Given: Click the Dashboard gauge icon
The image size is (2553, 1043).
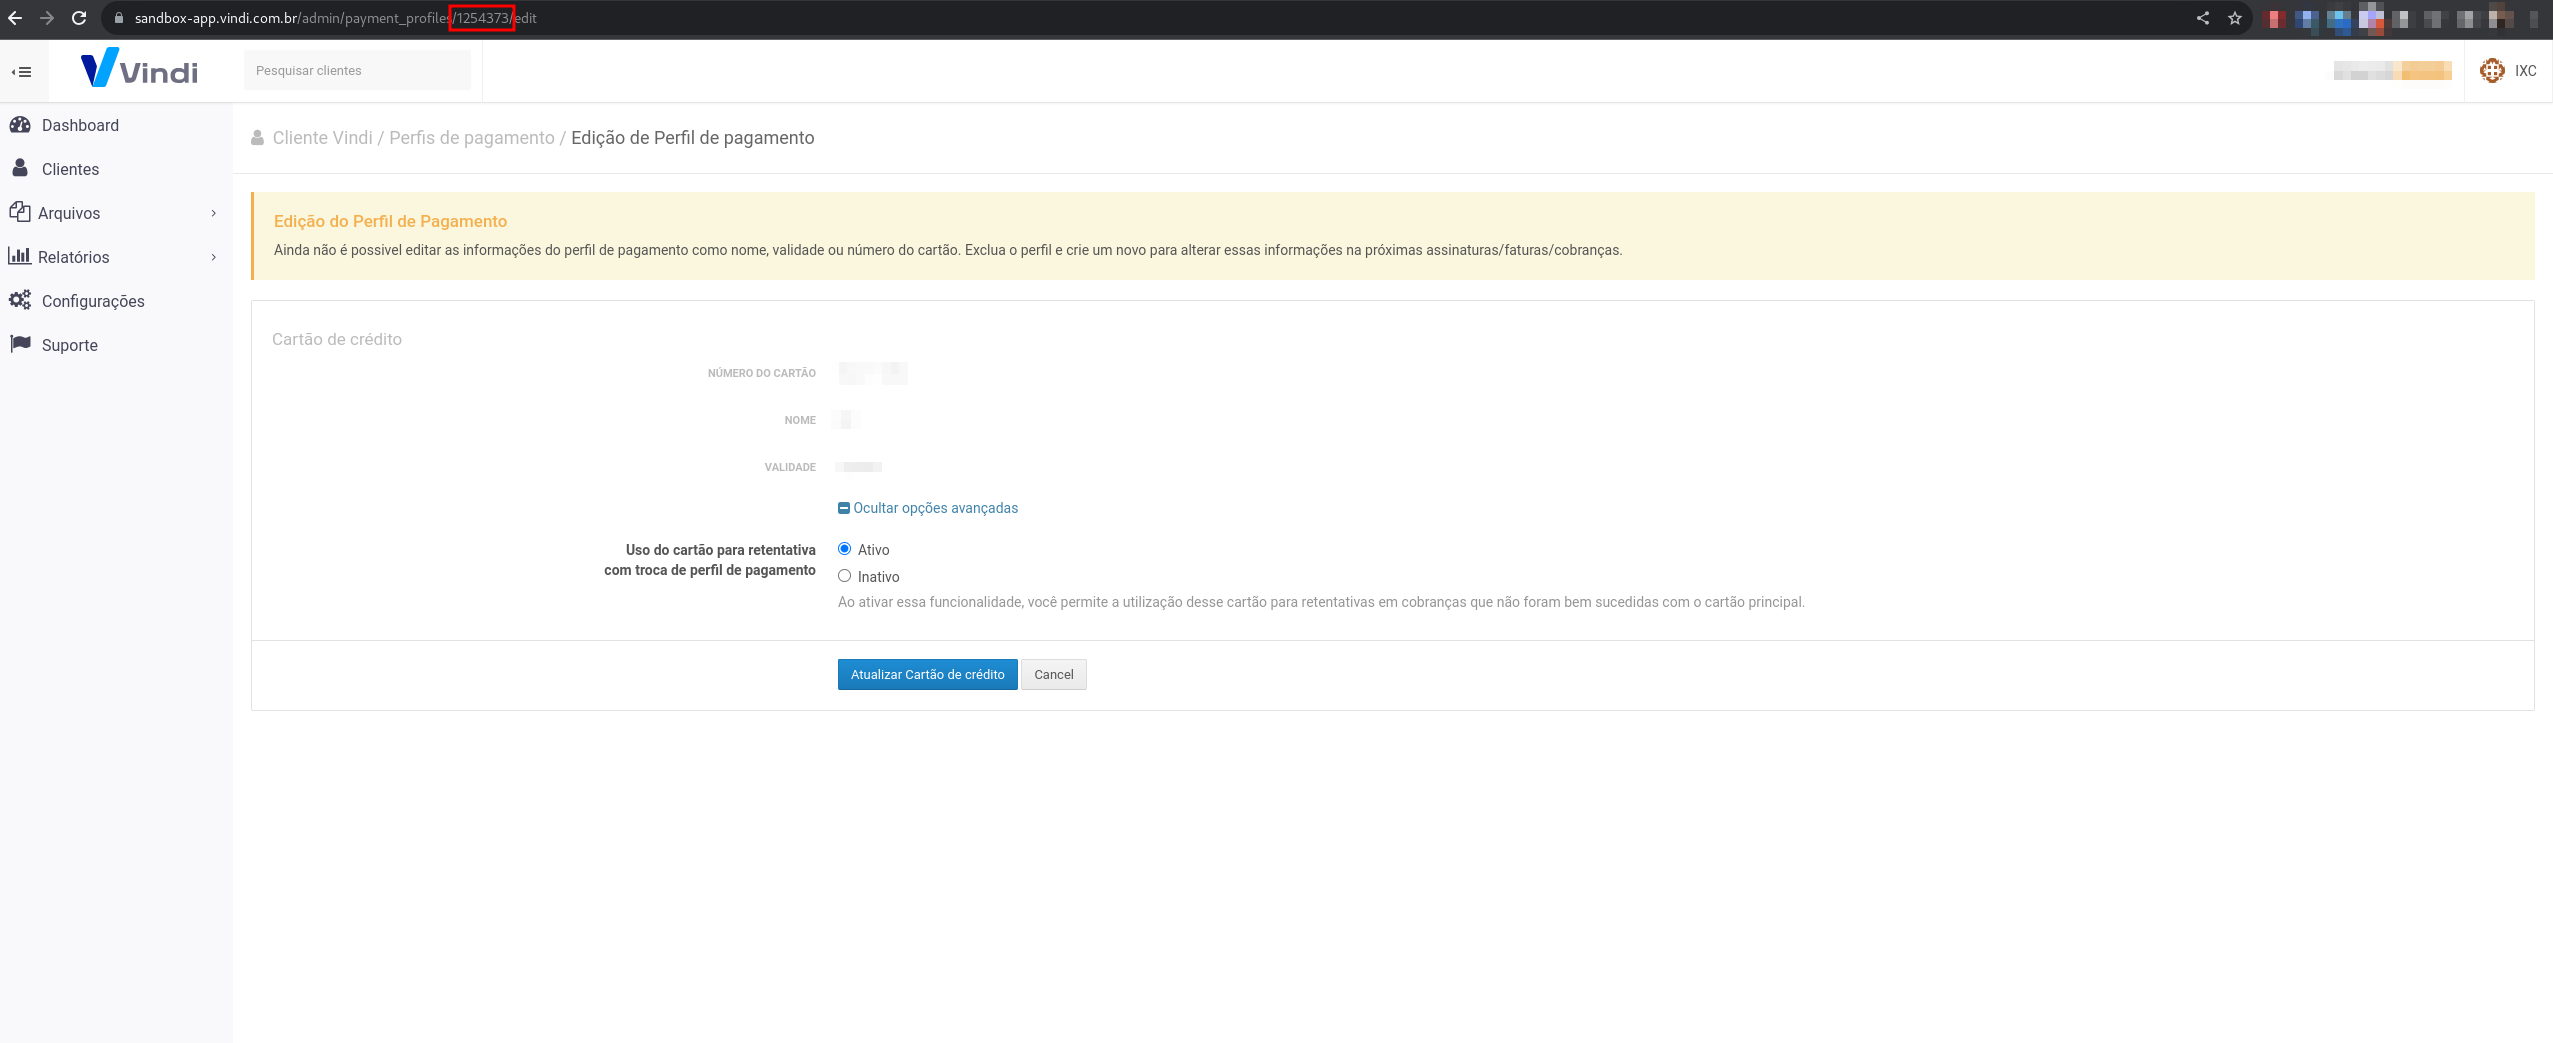Looking at the screenshot, I should click(x=20, y=124).
